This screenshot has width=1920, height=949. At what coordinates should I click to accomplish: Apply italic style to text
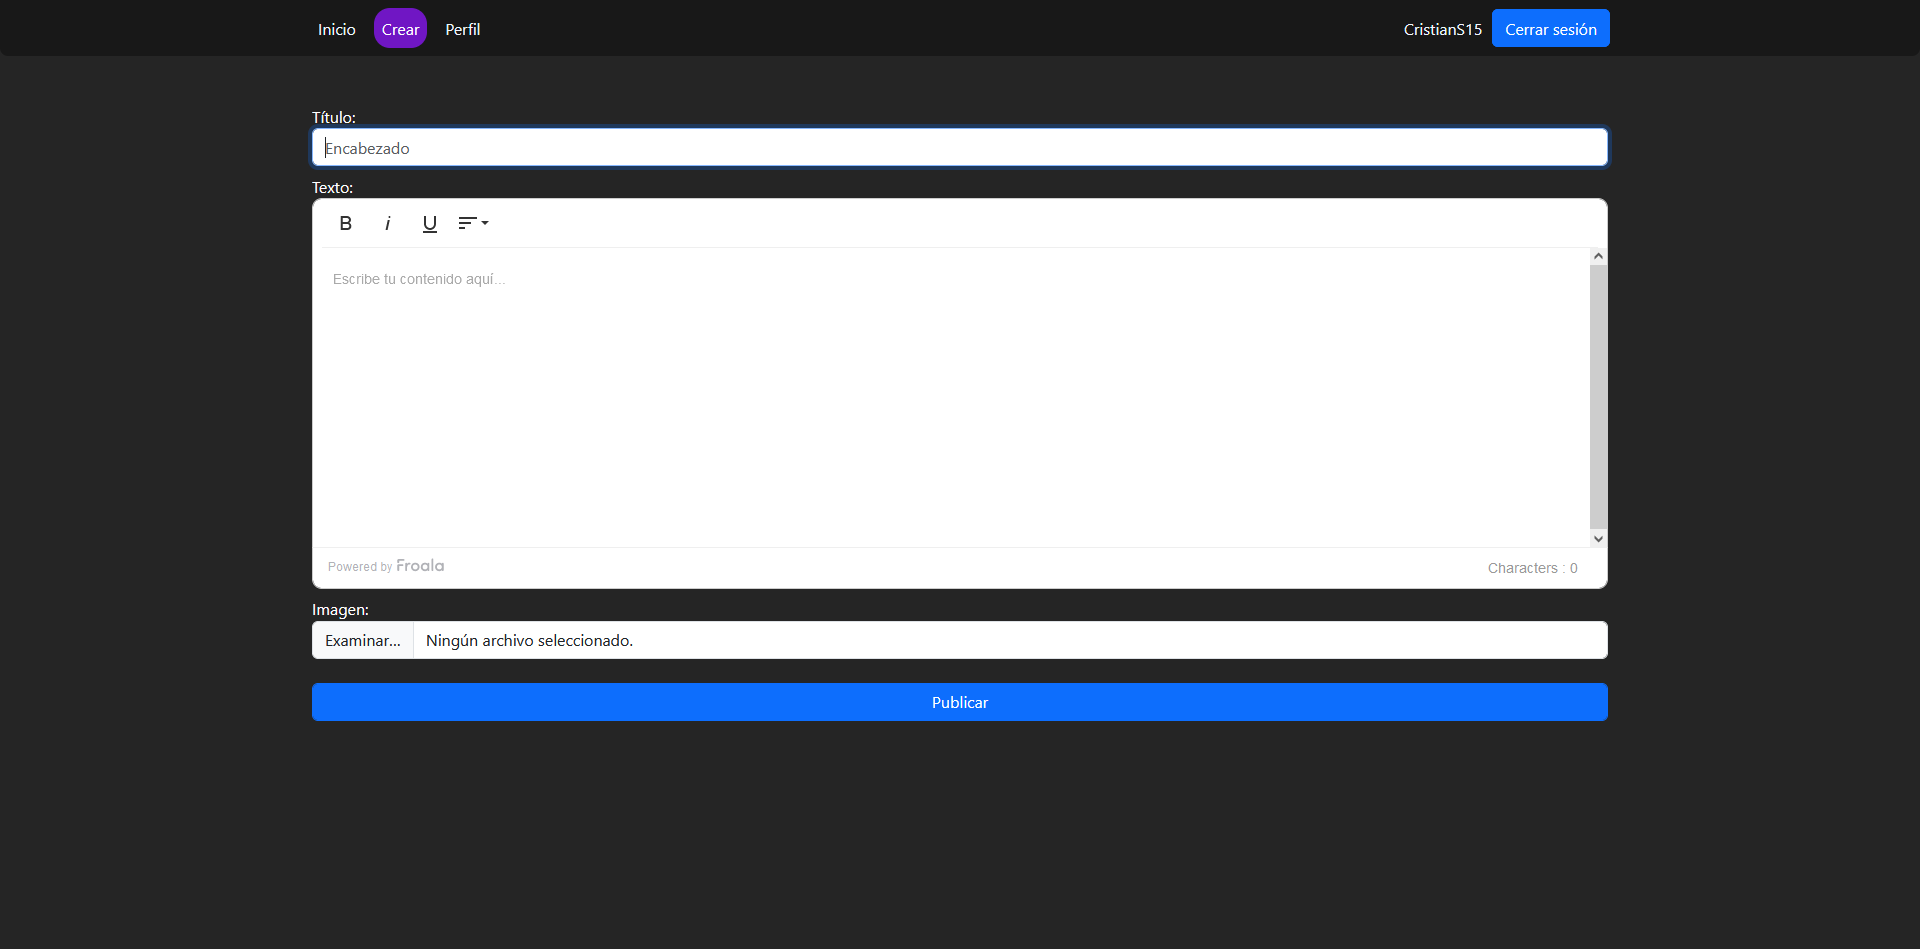pos(387,223)
